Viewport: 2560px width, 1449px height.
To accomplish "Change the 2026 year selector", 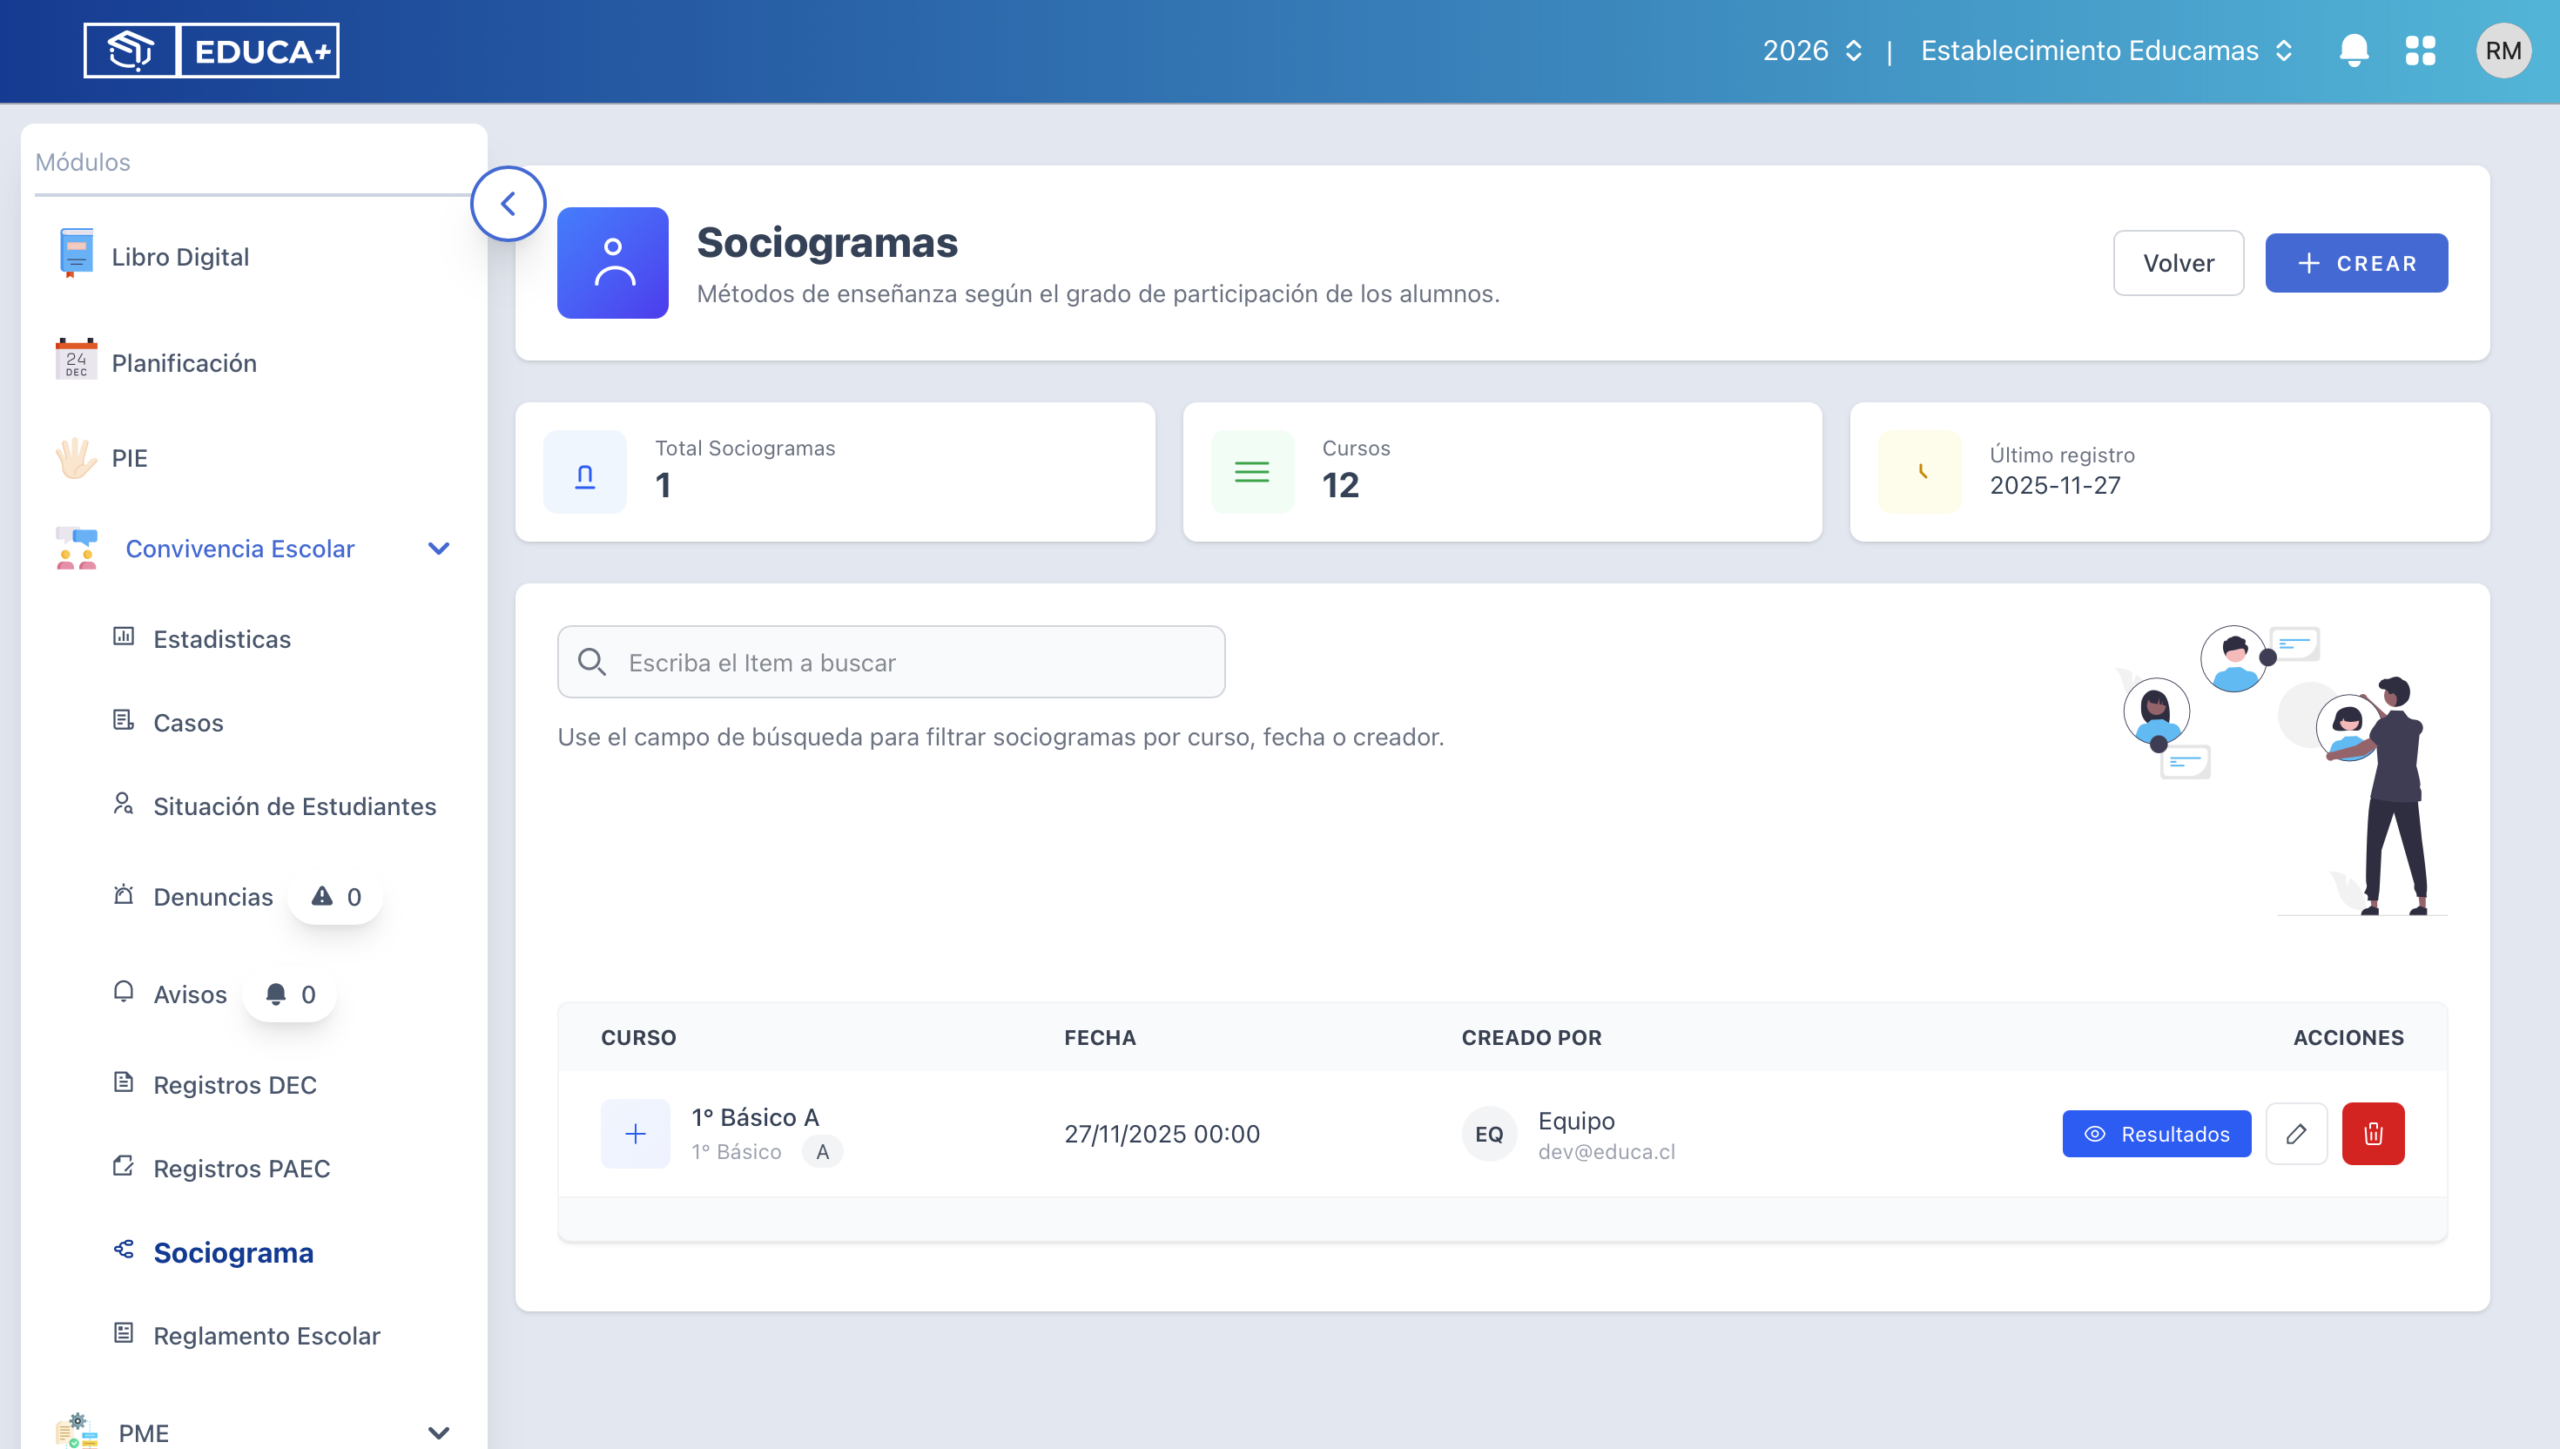I will click(1812, 51).
